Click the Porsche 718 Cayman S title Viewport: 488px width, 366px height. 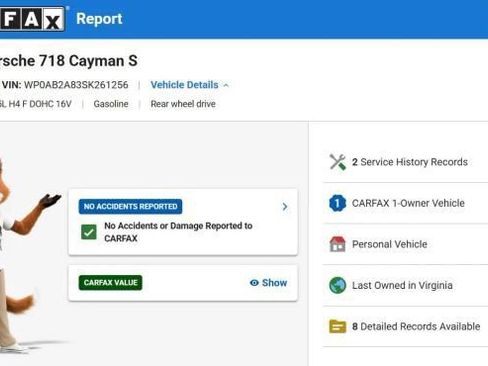(x=69, y=61)
